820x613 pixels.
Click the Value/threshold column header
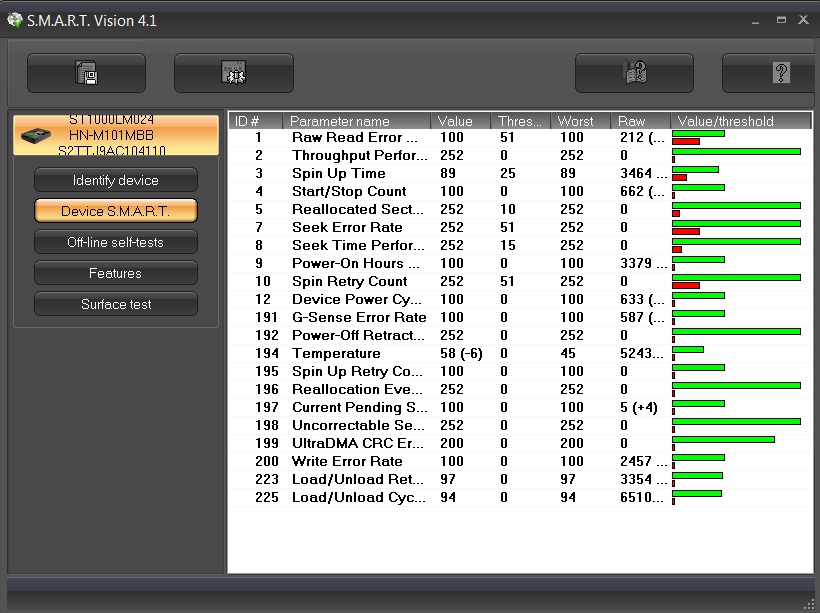[x=741, y=121]
